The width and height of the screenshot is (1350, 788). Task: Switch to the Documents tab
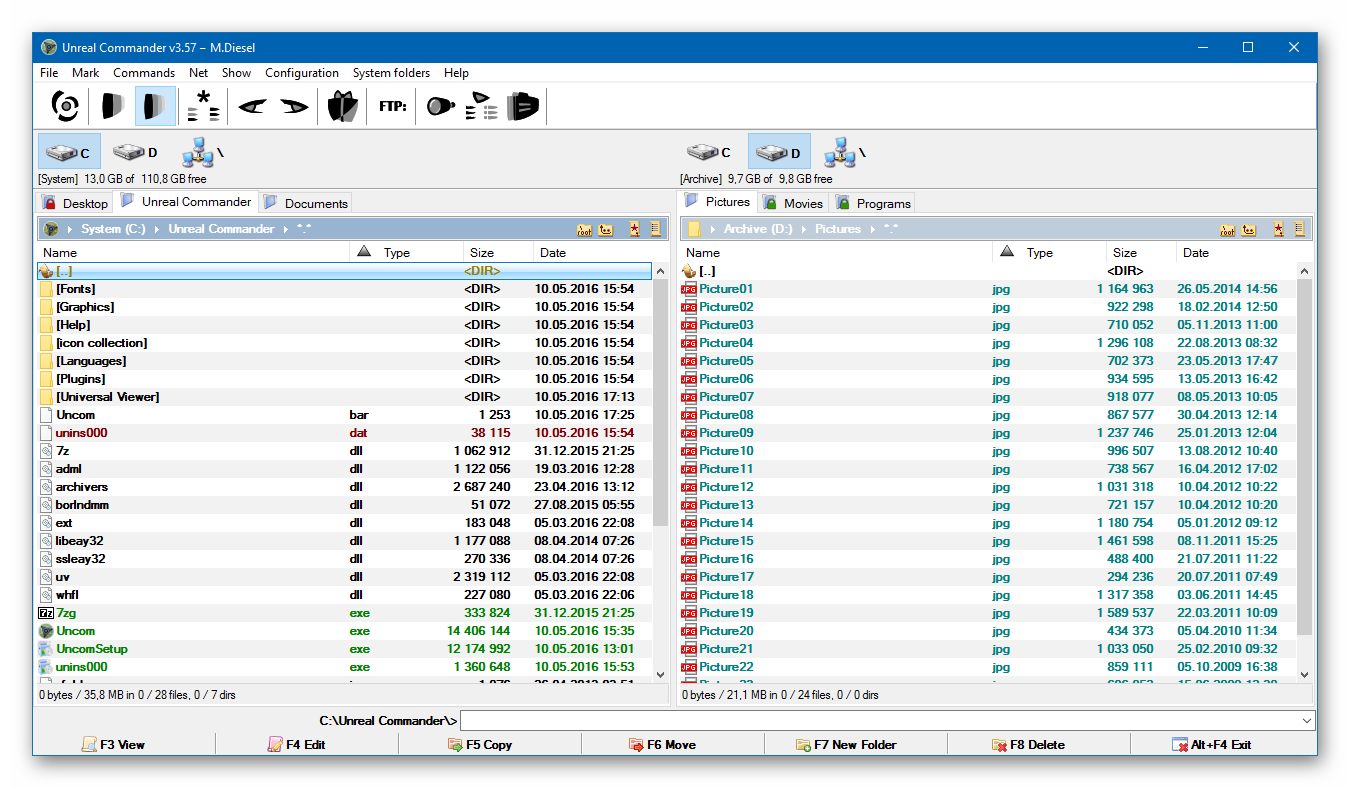click(x=306, y=203)
